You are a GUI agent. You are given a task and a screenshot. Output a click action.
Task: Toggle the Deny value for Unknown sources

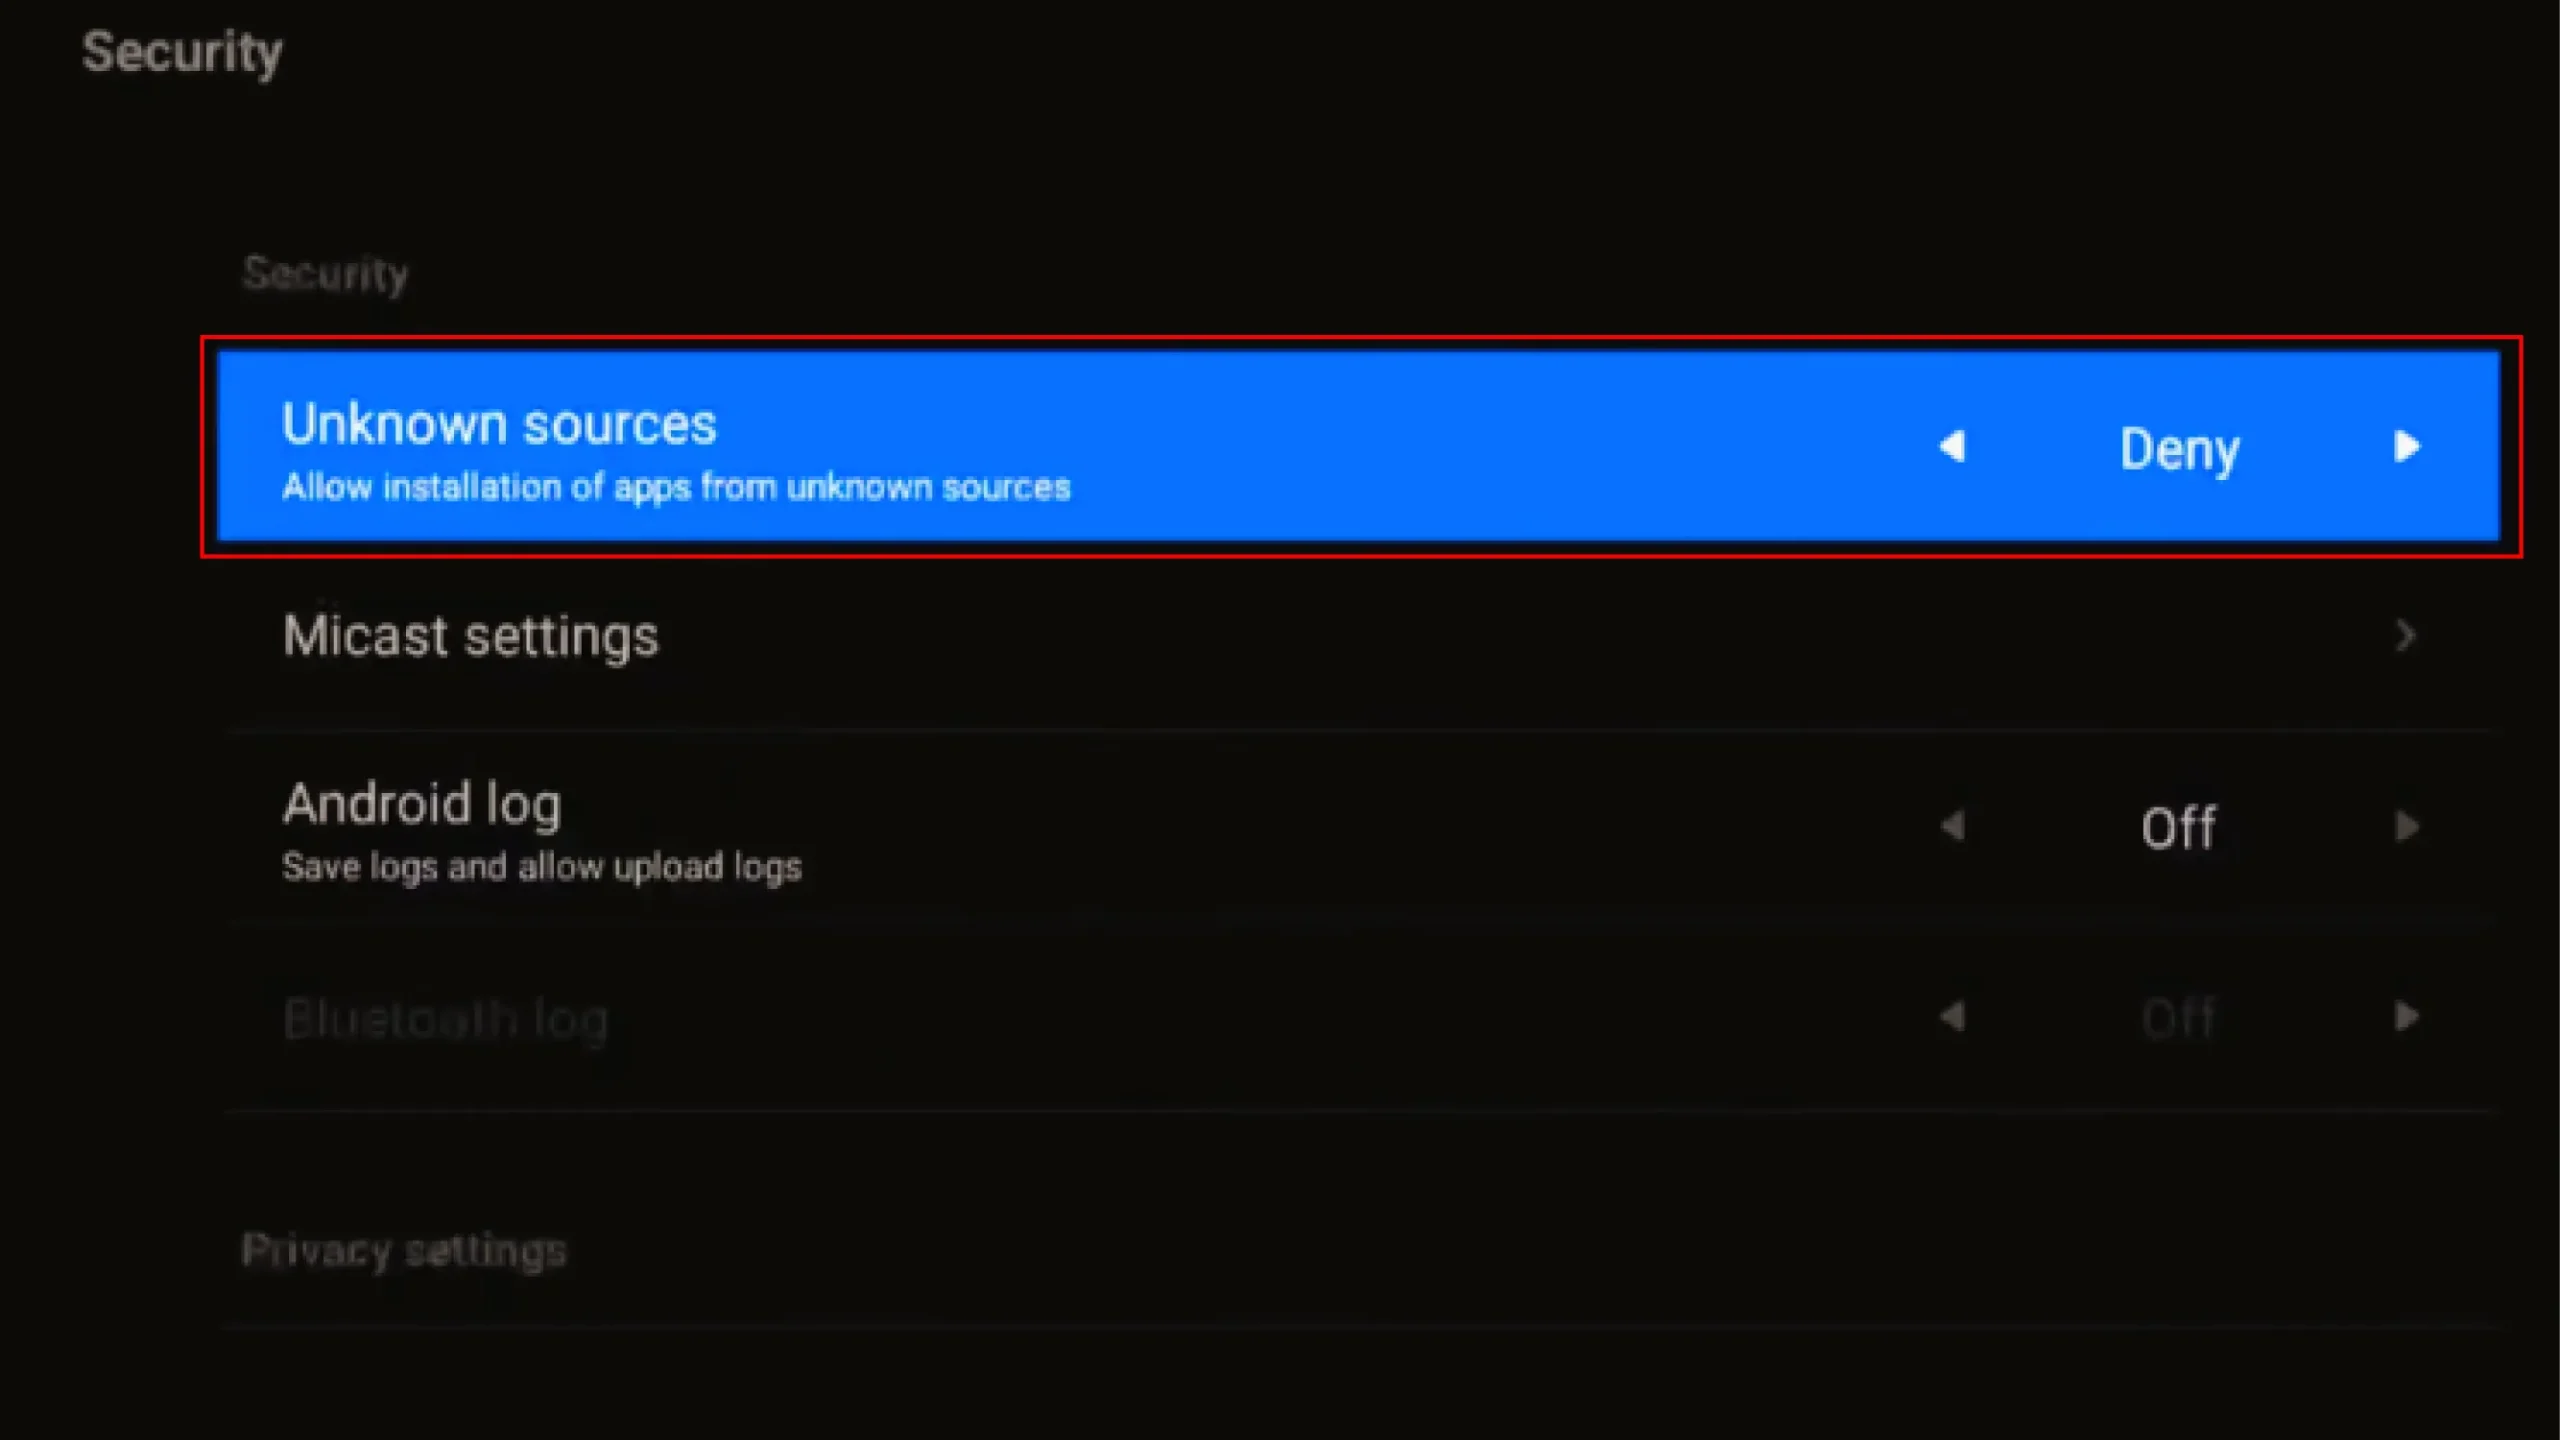(2179, 448)
